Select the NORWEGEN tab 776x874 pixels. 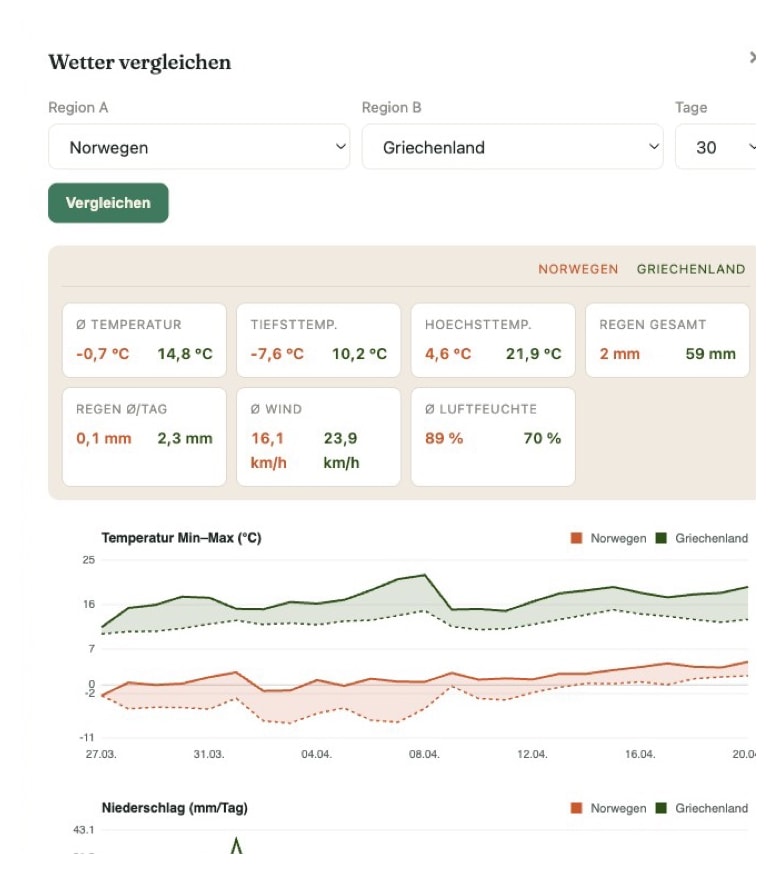pyautogui.click(x=578, y=269)
